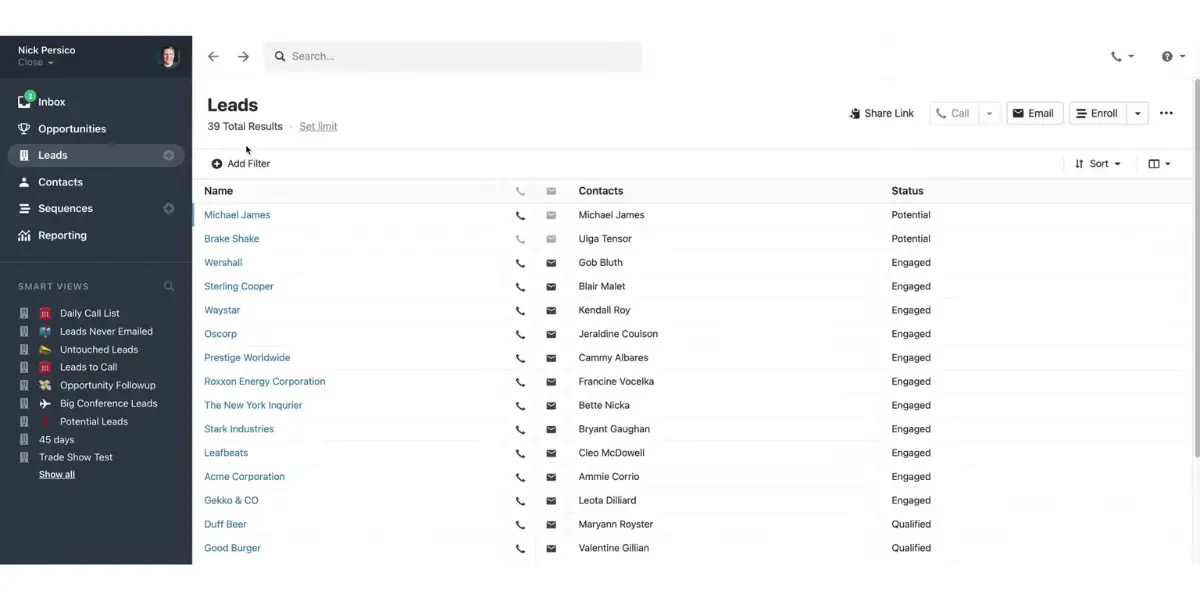Open Leads Never Emailed smart view

[x=106, y=332]
